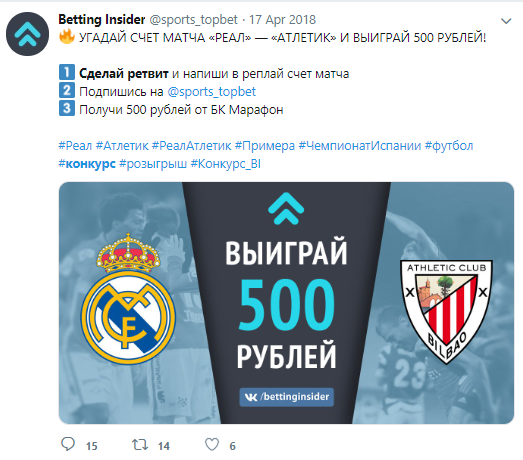This screenshot has height=460, width=523.
Task: Open the #РеалАтлетик hashtag
Action: tap(191, 146)
